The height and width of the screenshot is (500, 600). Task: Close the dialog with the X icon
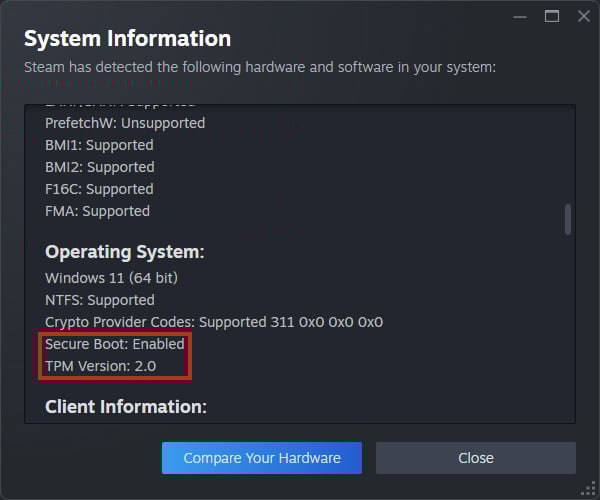coord(581,17)
